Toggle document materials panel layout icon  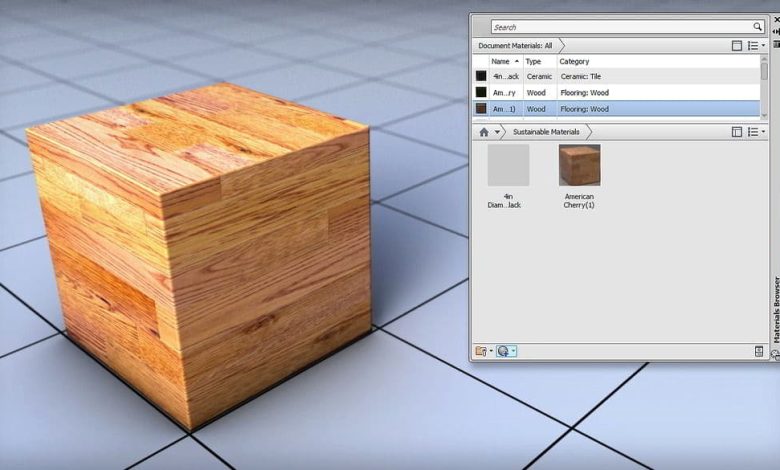tap(737, 46)
